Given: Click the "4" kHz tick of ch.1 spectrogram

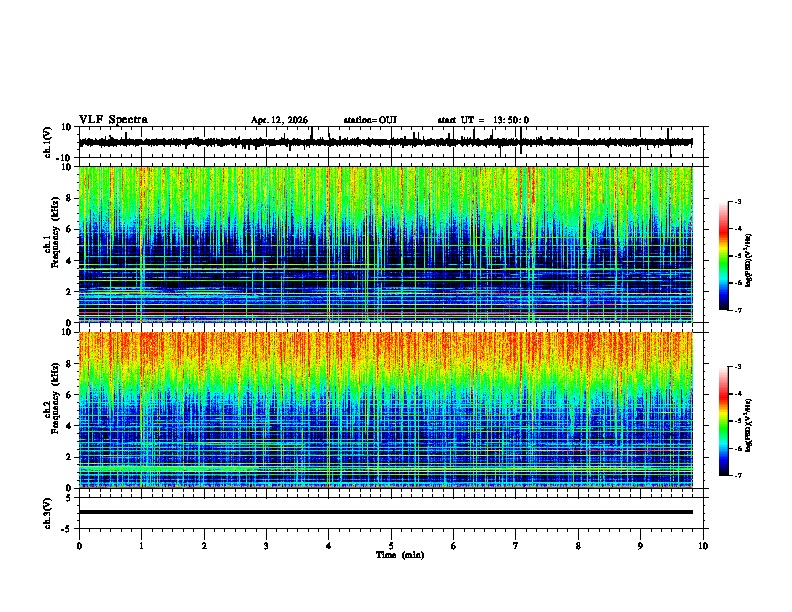Looking at the screenshot, I should pyautogui.click(x=70, y=261).
